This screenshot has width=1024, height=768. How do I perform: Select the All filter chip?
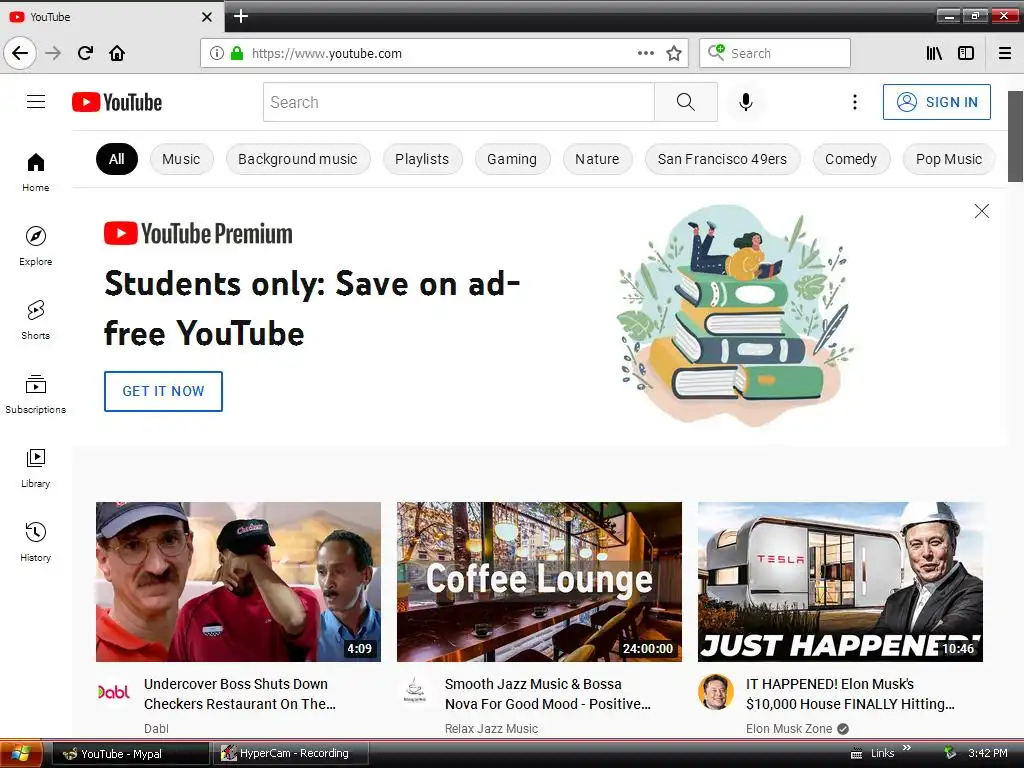click(117, 159)
